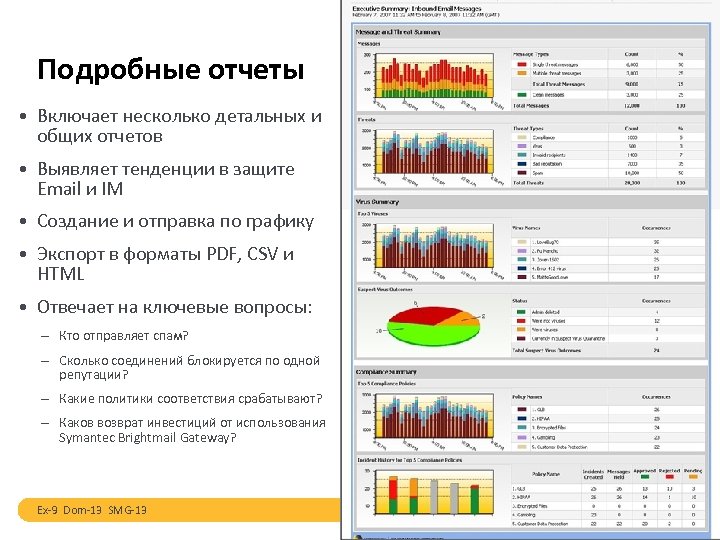The image size is (720, 540).
Task: Open the Incident History bar chart
Action: point(434,491)
